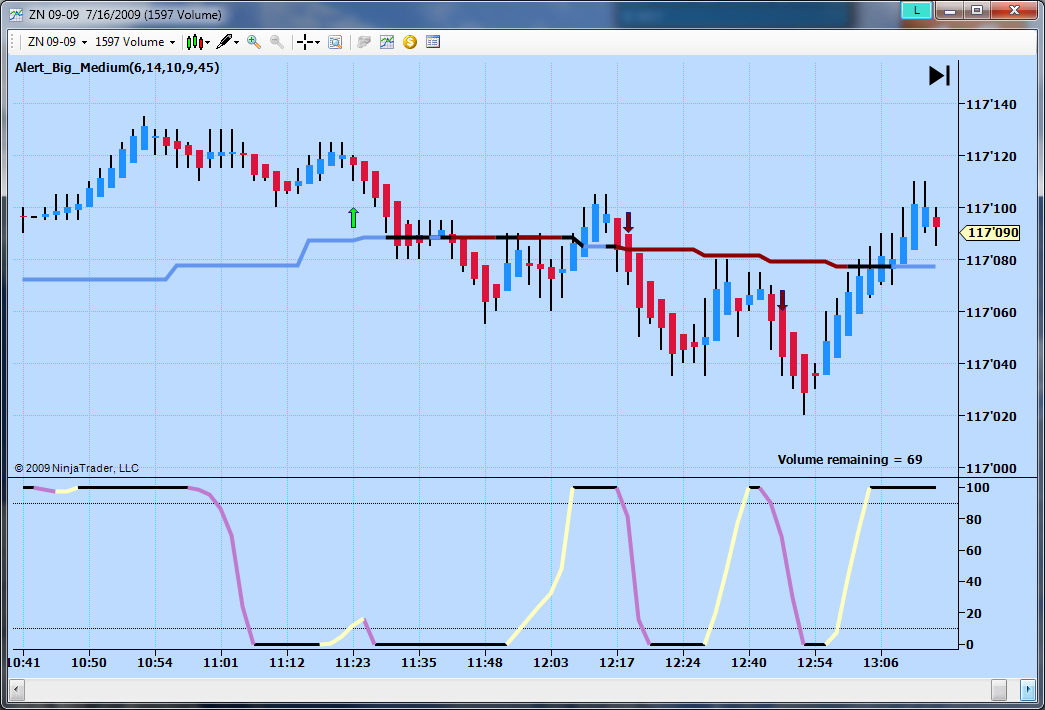Image resolution: width=1045 pixels, height=710 pixels.
Task: Select the crosshair cursor tool
Action: click(x=305, y=42)
